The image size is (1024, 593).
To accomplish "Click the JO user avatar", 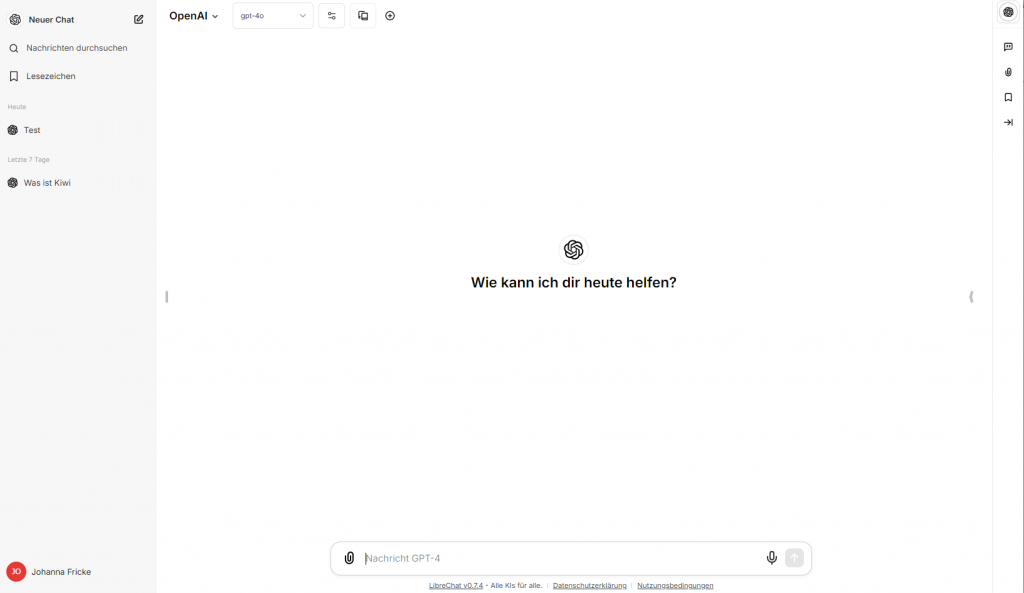I will [x=16, y=571].
